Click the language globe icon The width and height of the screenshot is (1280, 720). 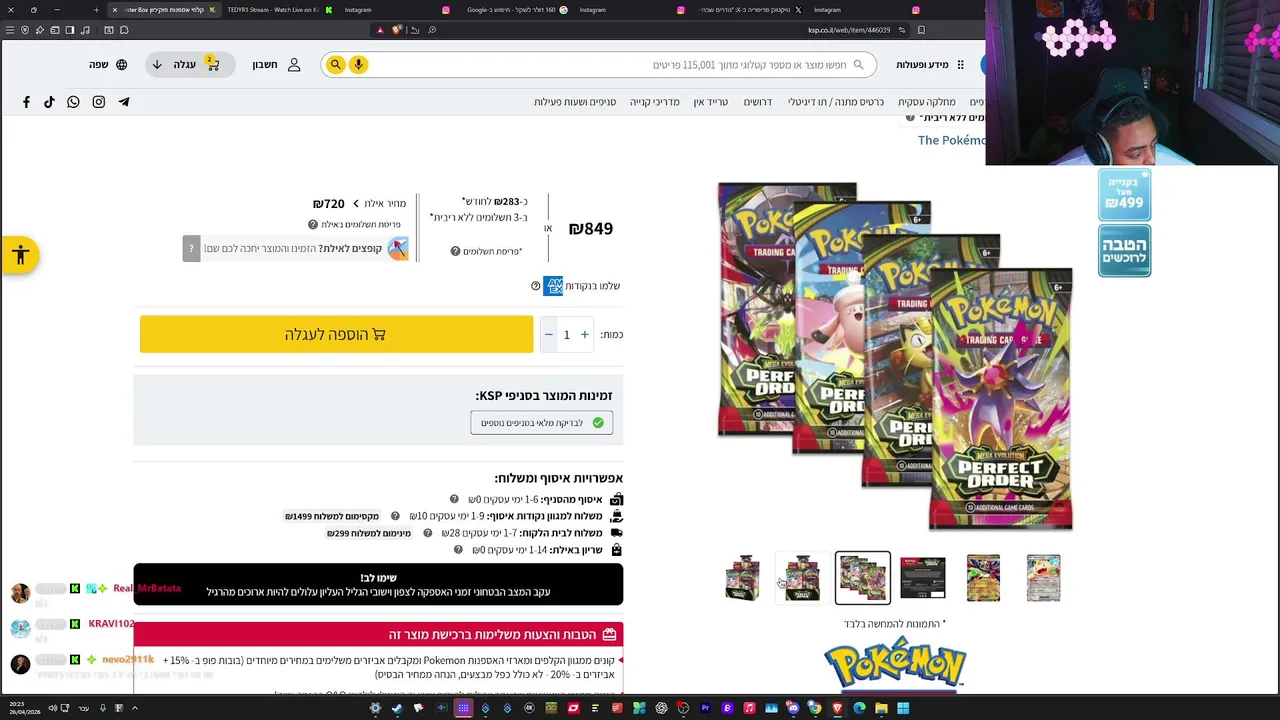point(121,65)
